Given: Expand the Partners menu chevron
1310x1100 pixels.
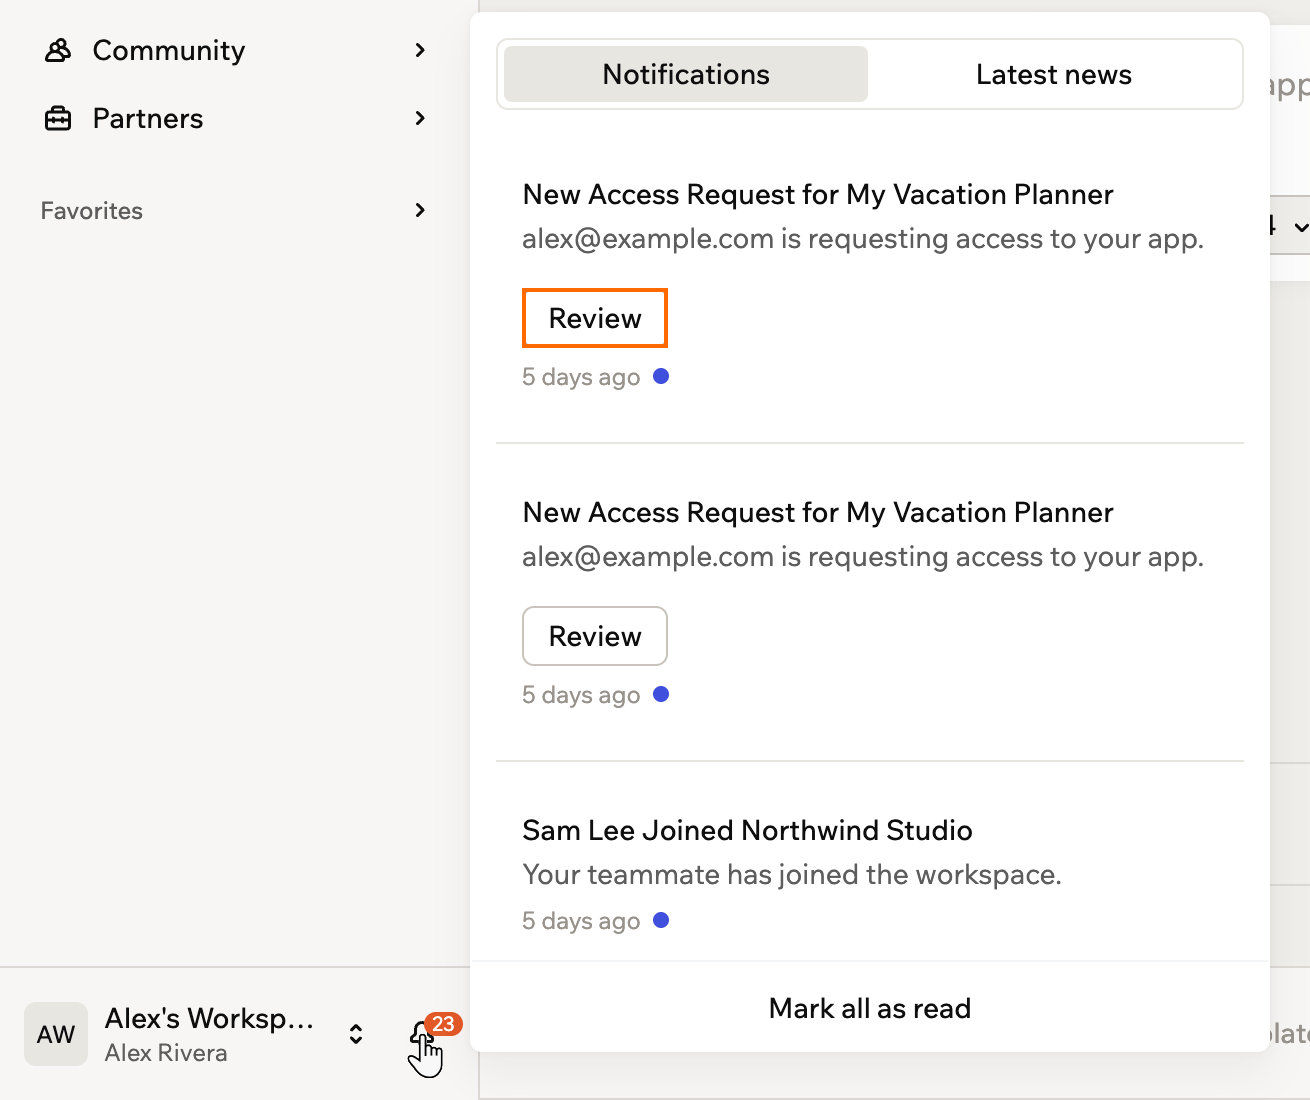Looking at the screenshot, I should (x=420, y=118).
